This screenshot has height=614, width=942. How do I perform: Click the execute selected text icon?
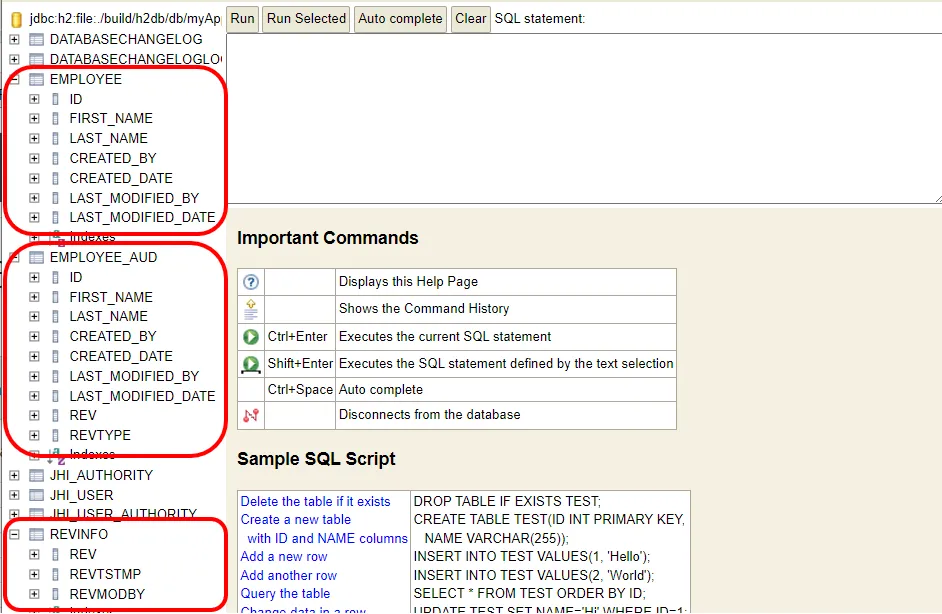click(x=251, y=364)
